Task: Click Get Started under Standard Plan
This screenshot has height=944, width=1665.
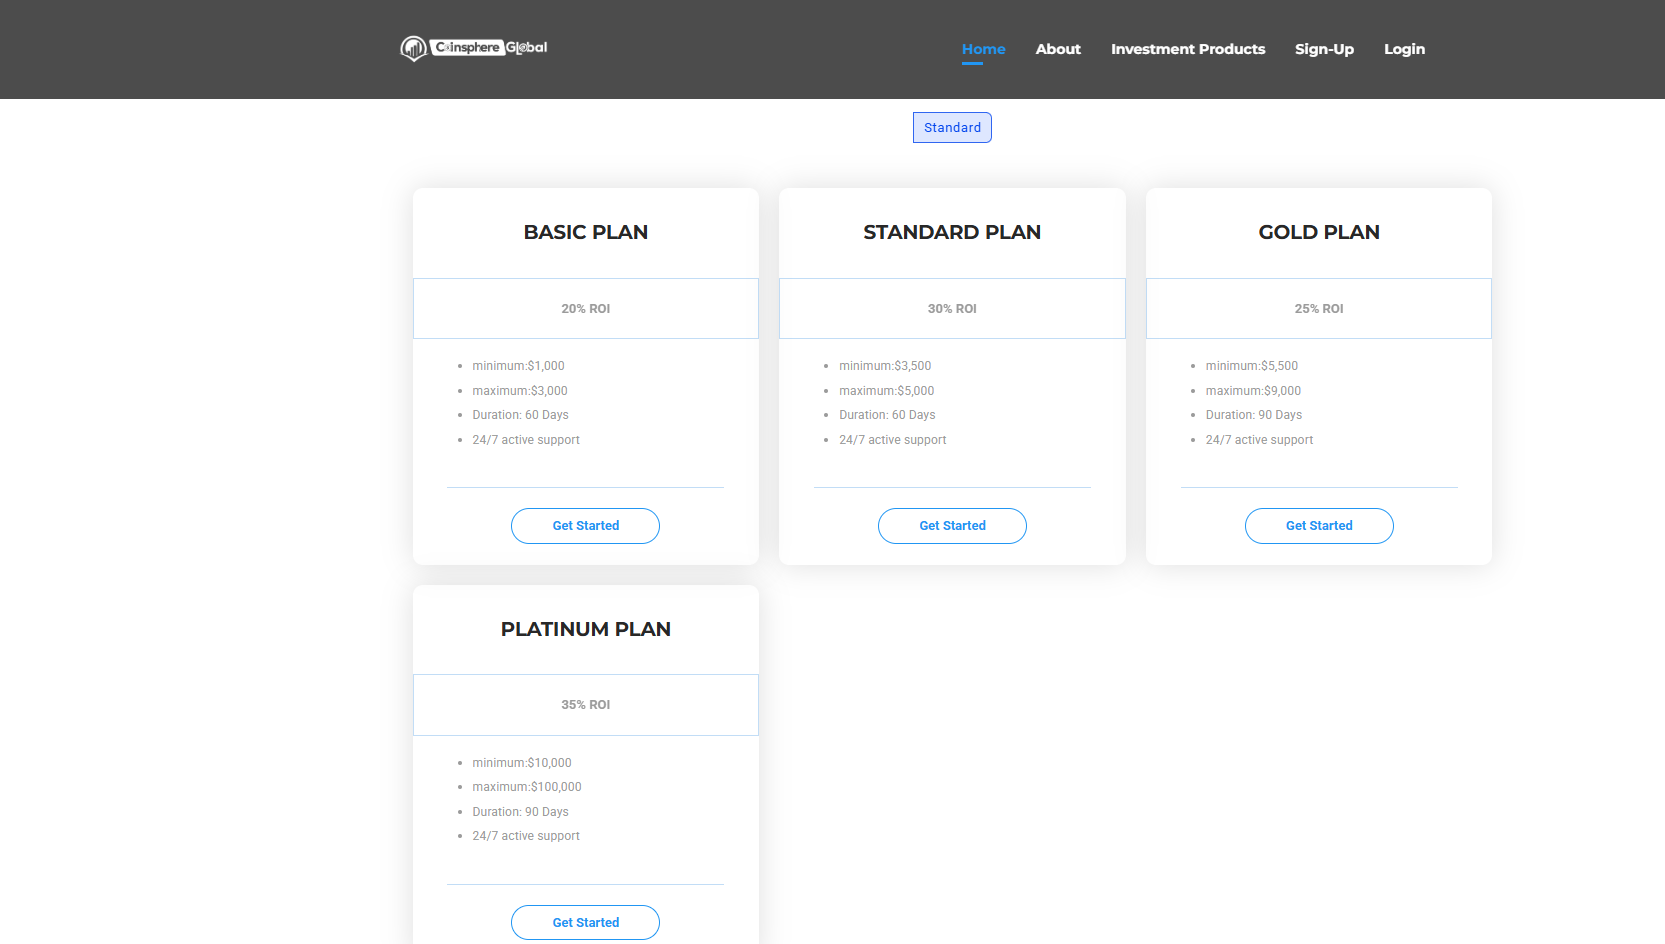Action: 952,526
